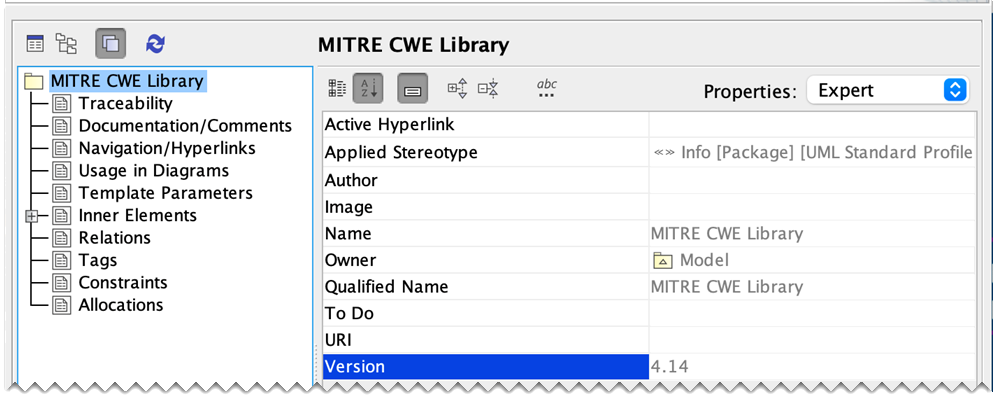Click the Author value field
999x402 pixels.
(810, 181)
